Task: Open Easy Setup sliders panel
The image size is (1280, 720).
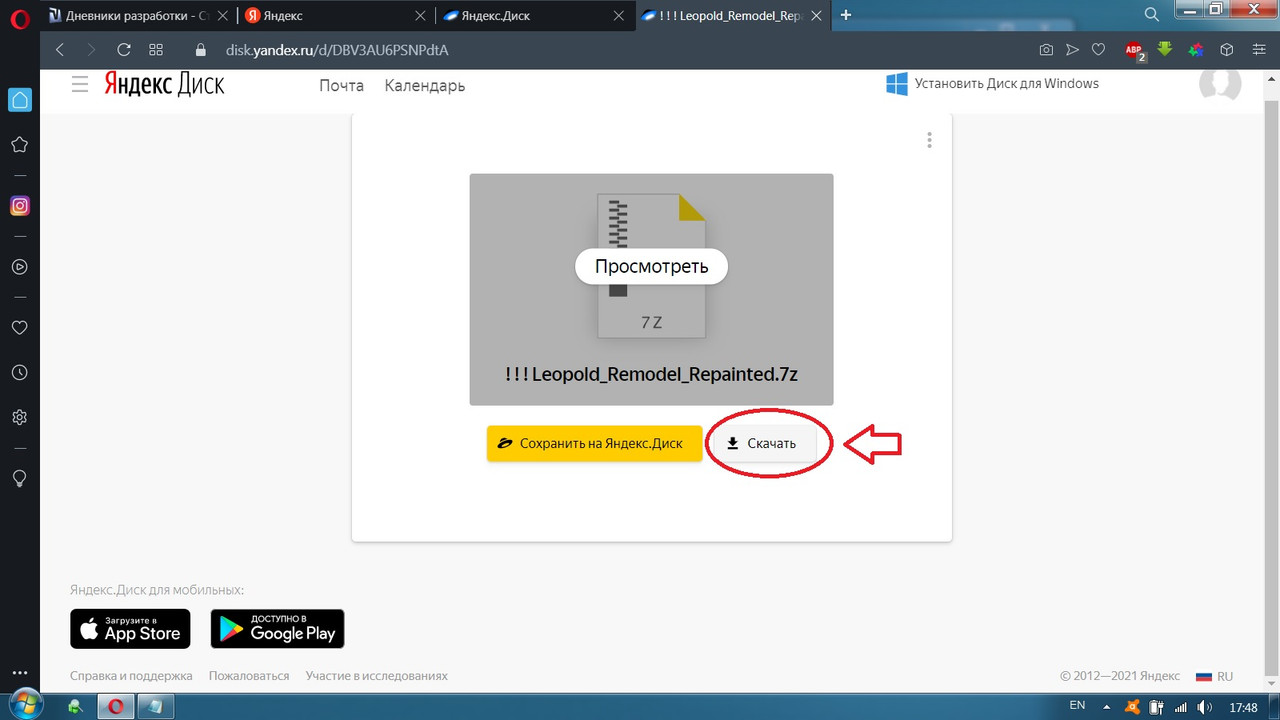Action: 1257,49
